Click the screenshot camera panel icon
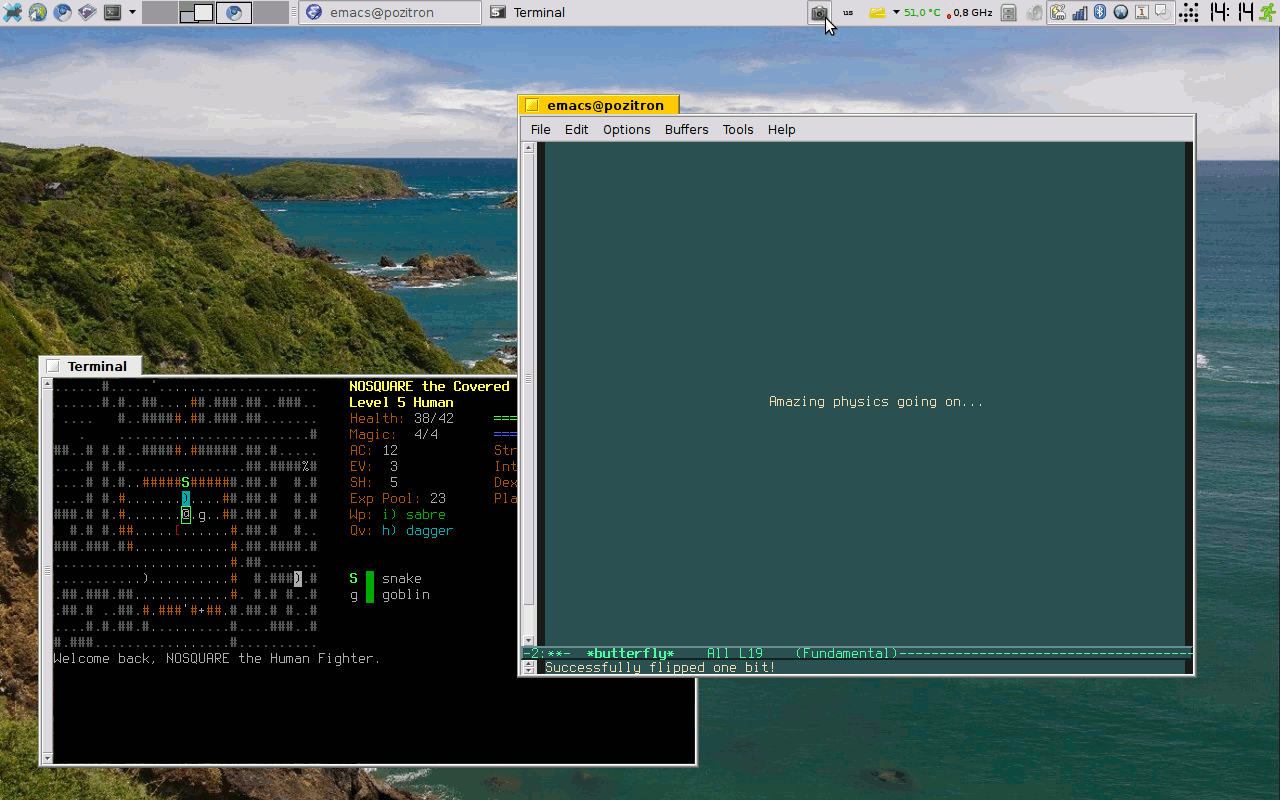The height and width of the screenshot is (800, 1280). pyautogui.click(x=819, y=13)
